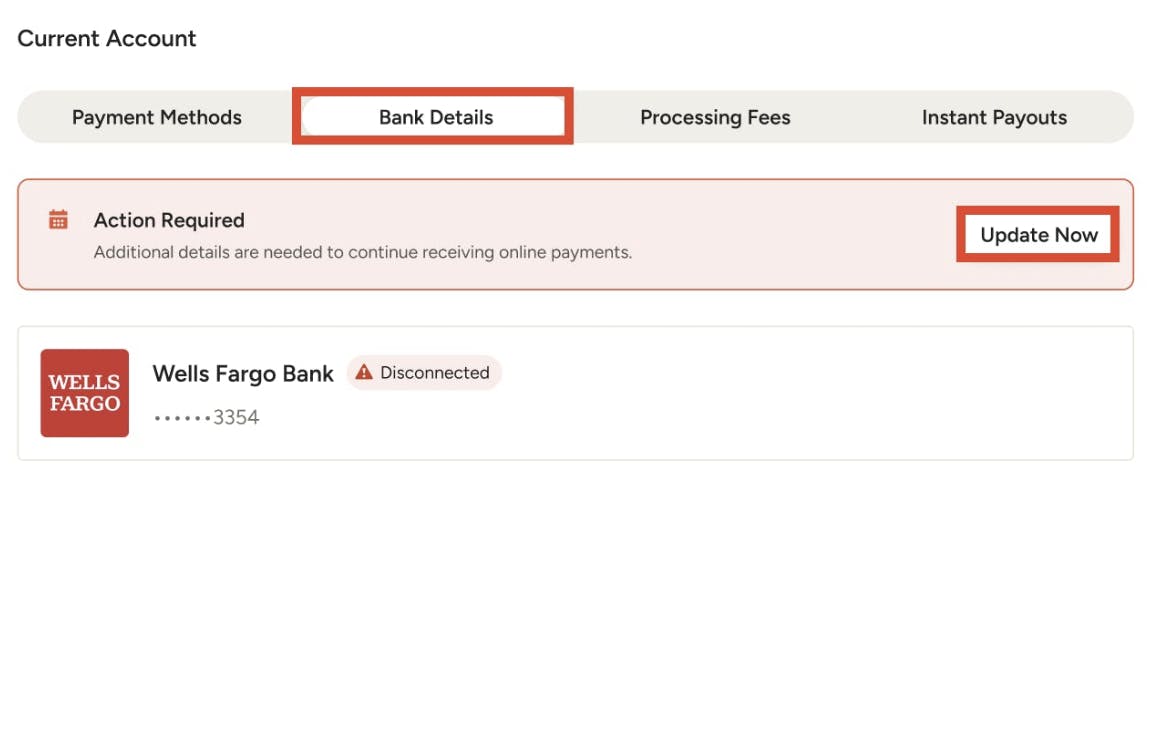
Task: Click the Action Required notification banner
Action: click(x=575, y=233)
